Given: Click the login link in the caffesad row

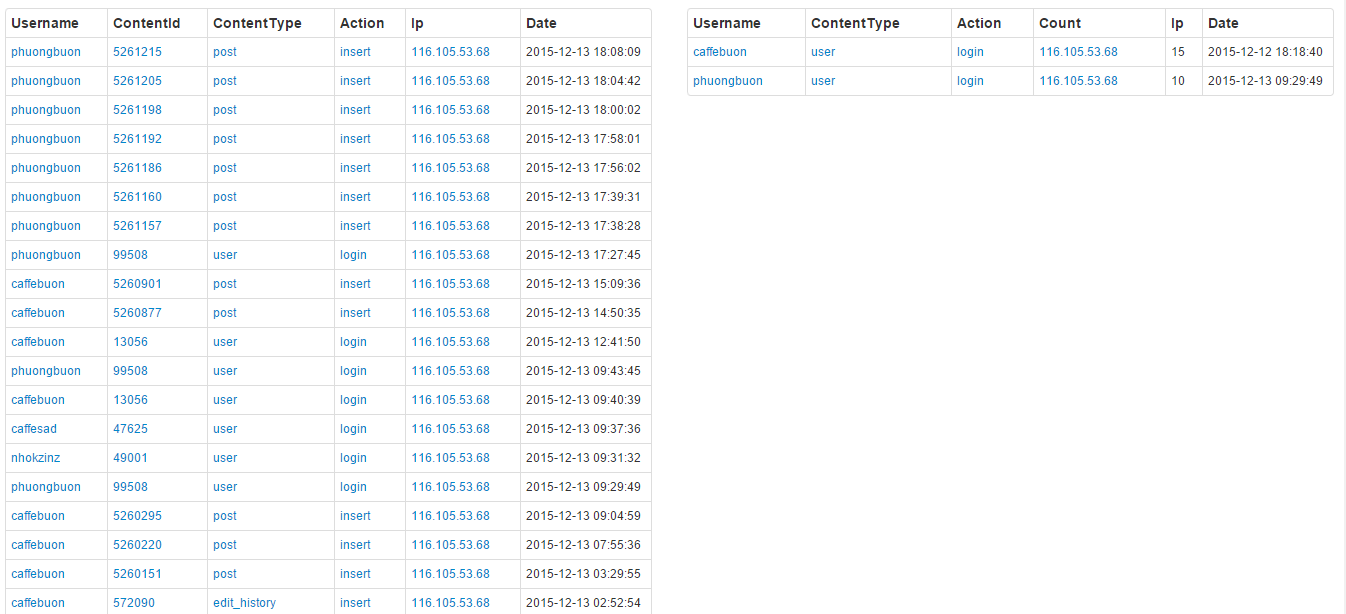Looking at the screenshot, I should [353, 429].
